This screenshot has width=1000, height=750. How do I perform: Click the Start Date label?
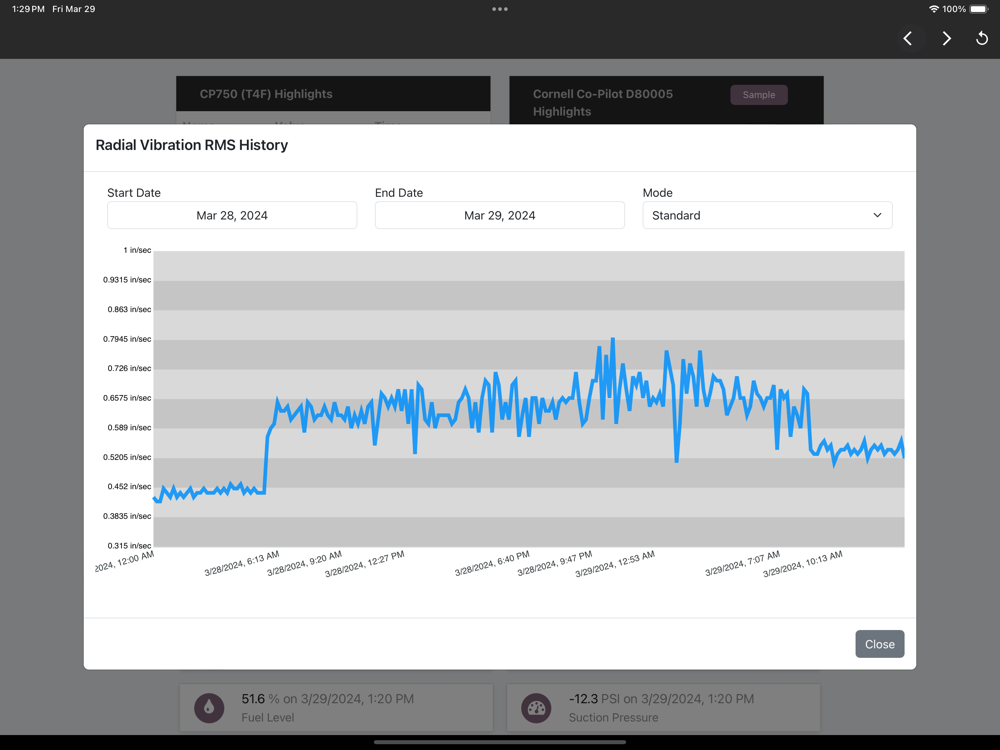point(134,193)
